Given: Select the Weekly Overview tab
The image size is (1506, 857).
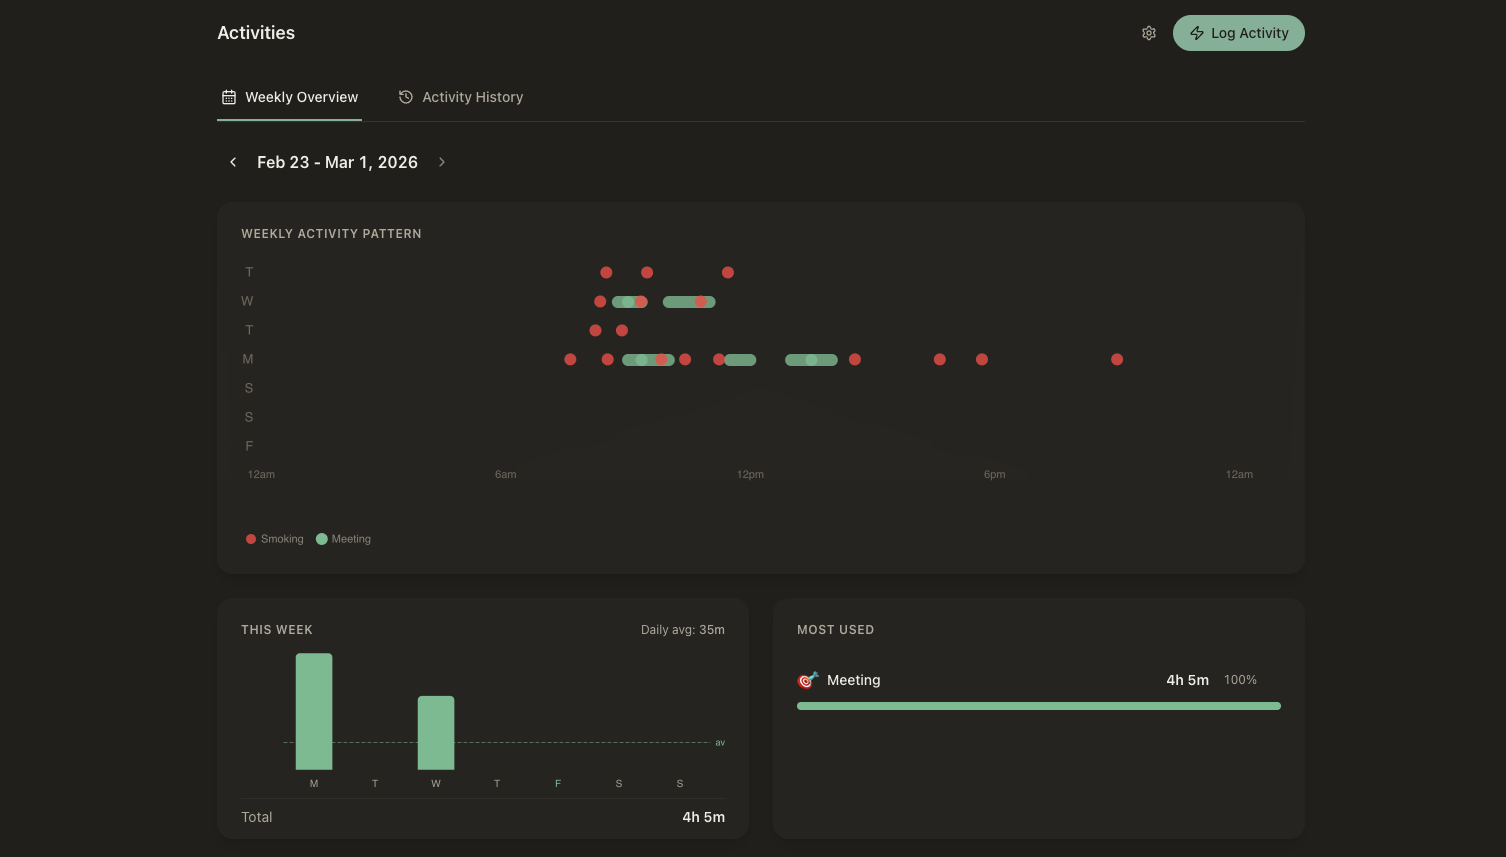Looking at the screenshot, I should (x=289, y=97).
